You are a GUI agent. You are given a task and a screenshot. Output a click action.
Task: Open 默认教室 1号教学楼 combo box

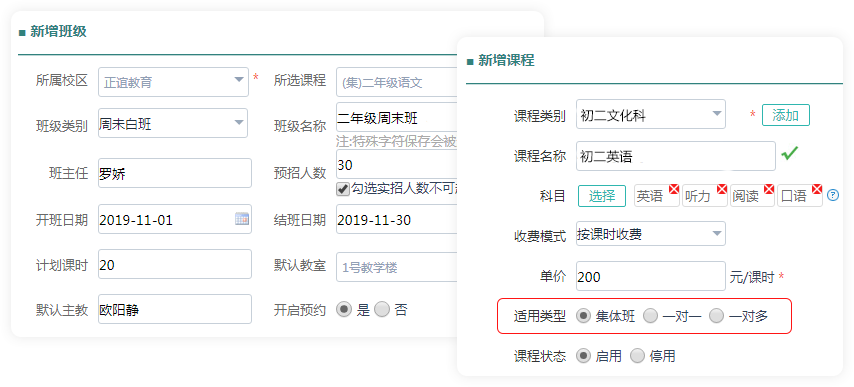point(396,267)
